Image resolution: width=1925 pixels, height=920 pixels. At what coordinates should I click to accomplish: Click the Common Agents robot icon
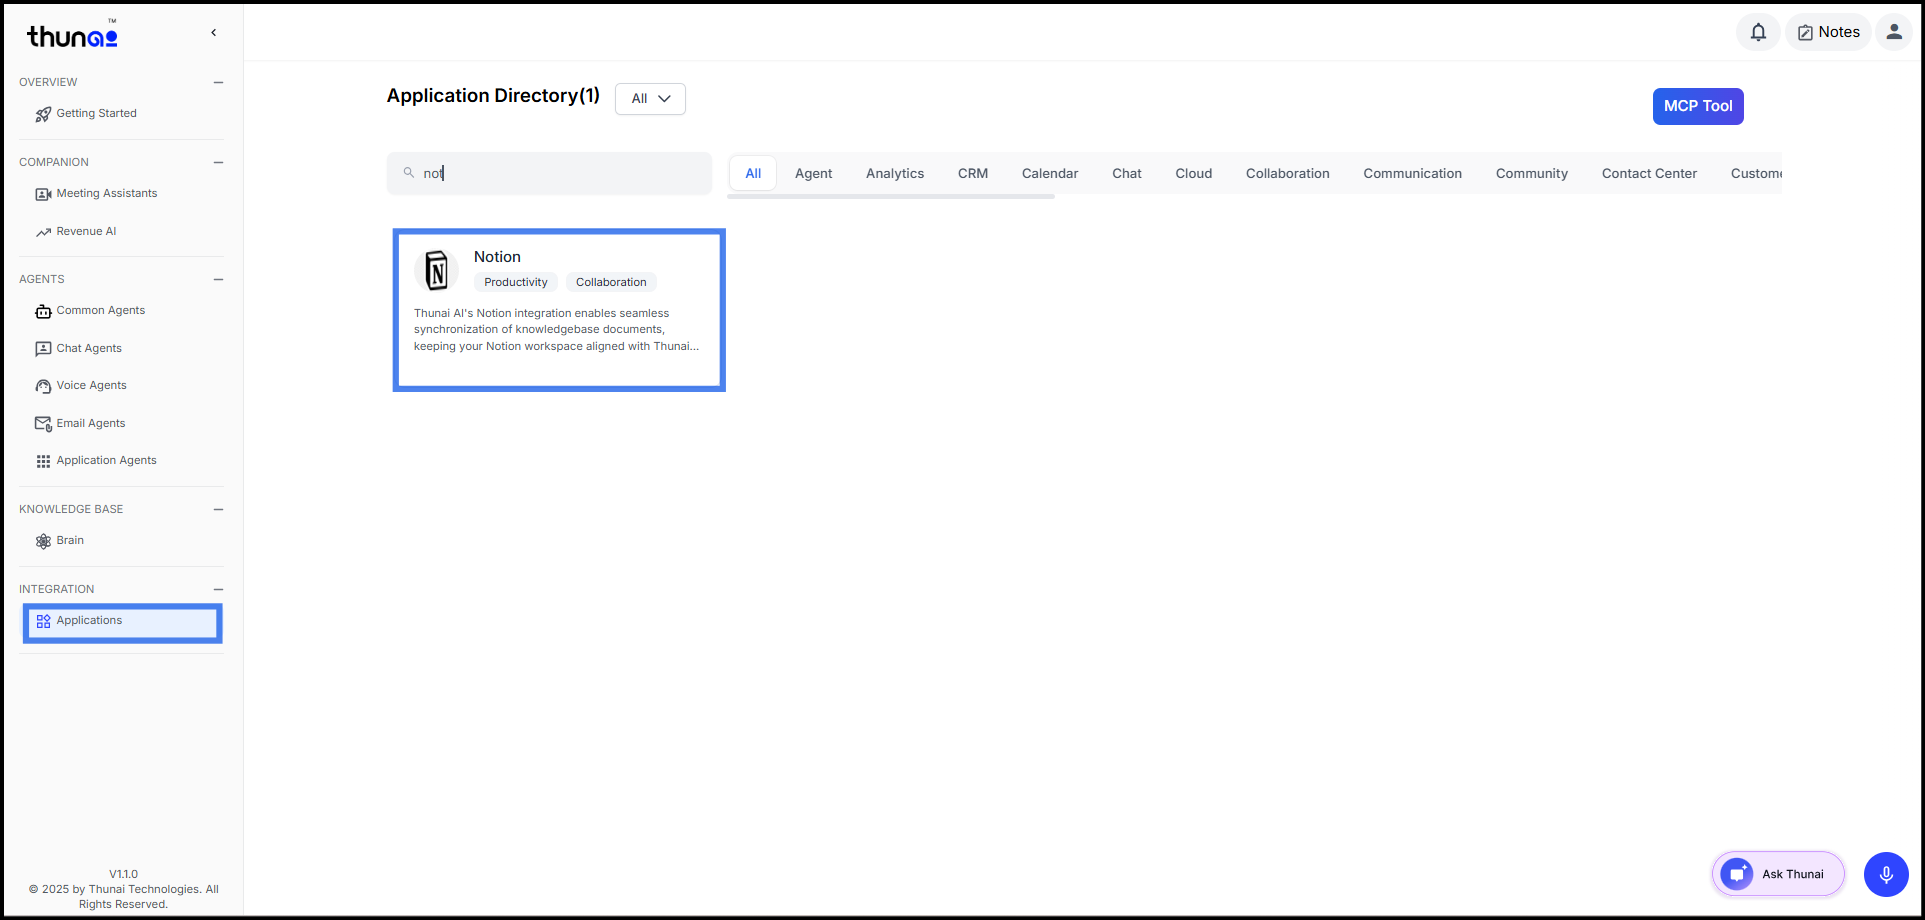[x=43, y=311]
